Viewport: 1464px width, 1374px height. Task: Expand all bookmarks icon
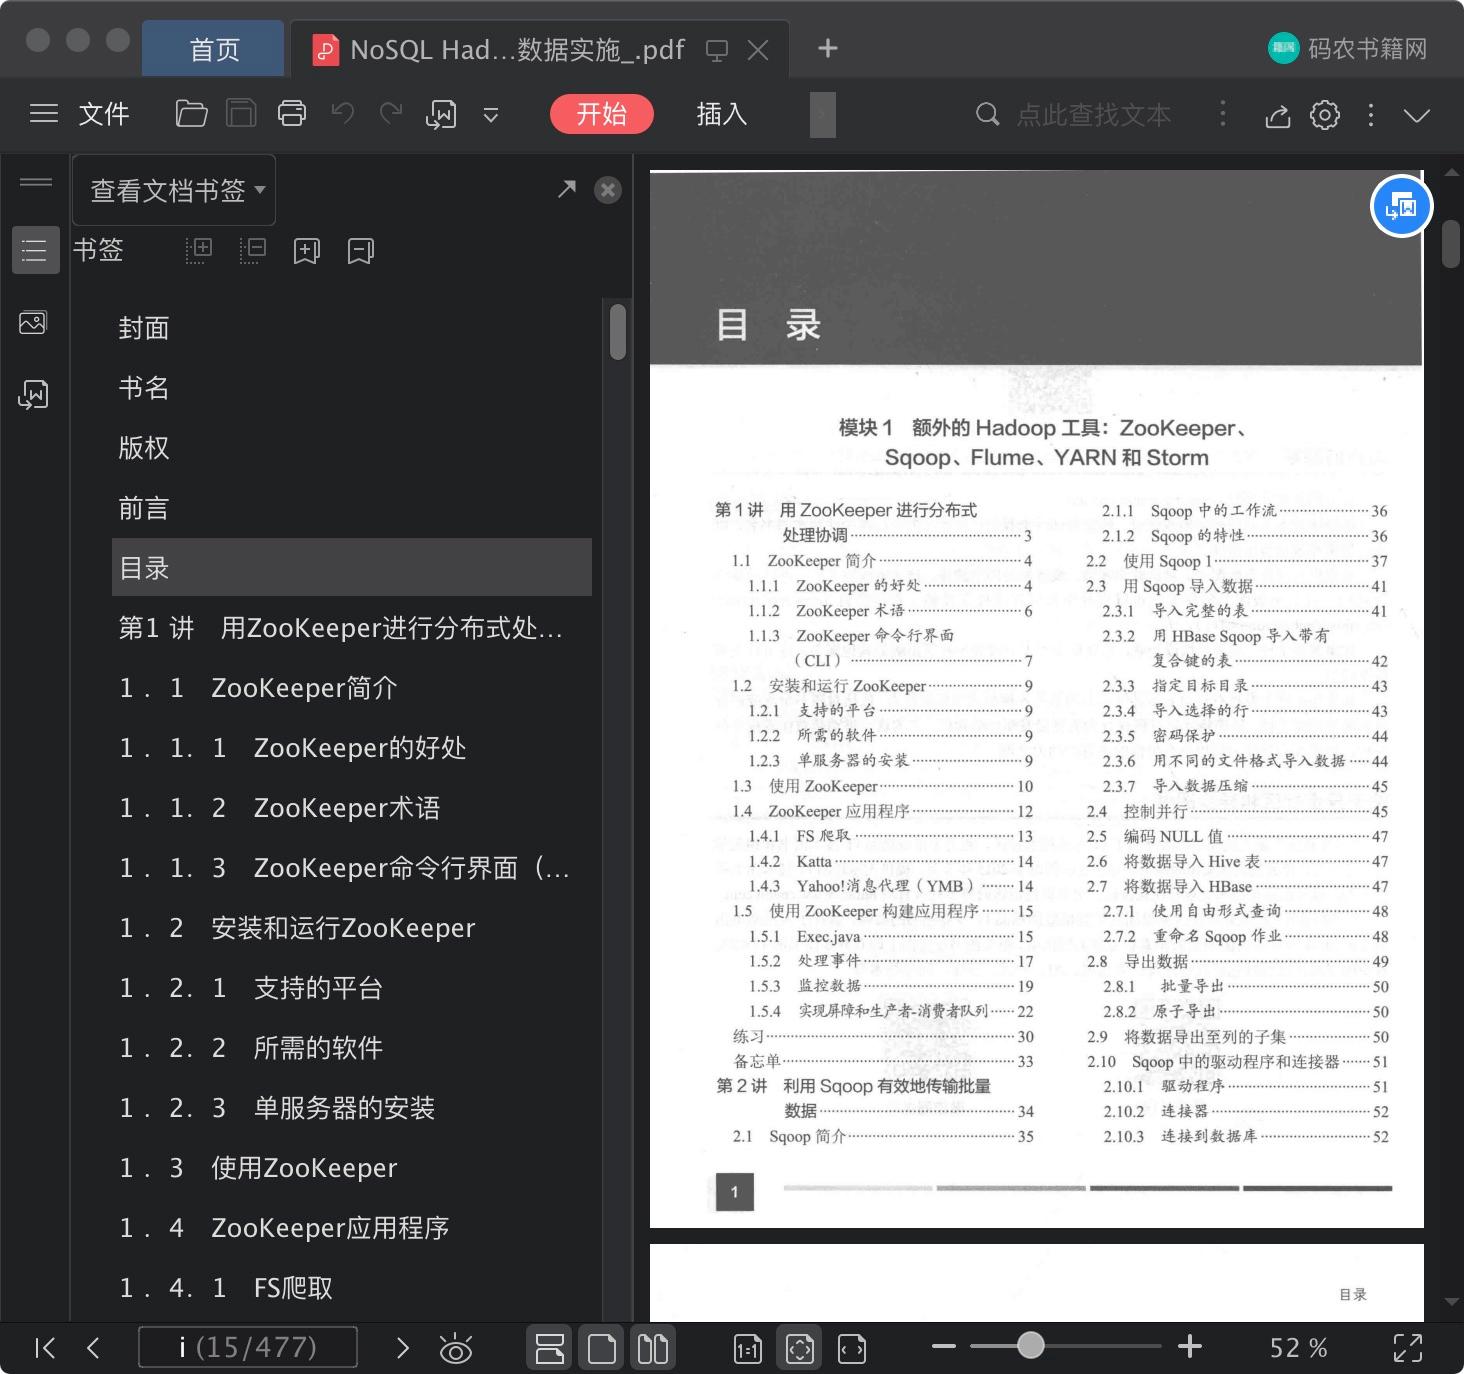click(x=199, y=250)
